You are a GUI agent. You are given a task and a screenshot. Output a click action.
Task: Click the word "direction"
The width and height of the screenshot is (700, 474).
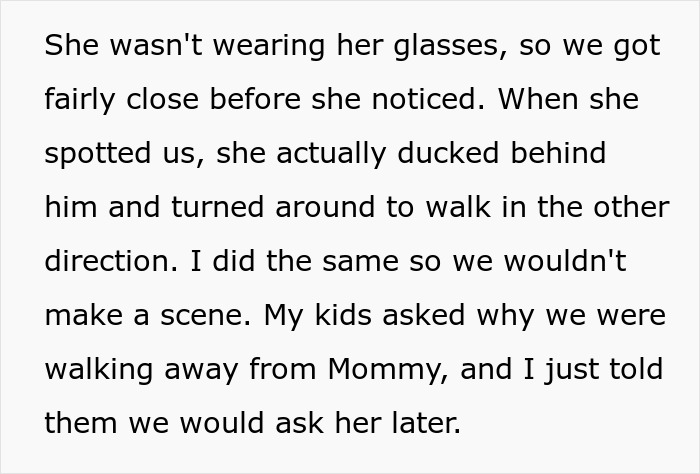coord(103,261)
